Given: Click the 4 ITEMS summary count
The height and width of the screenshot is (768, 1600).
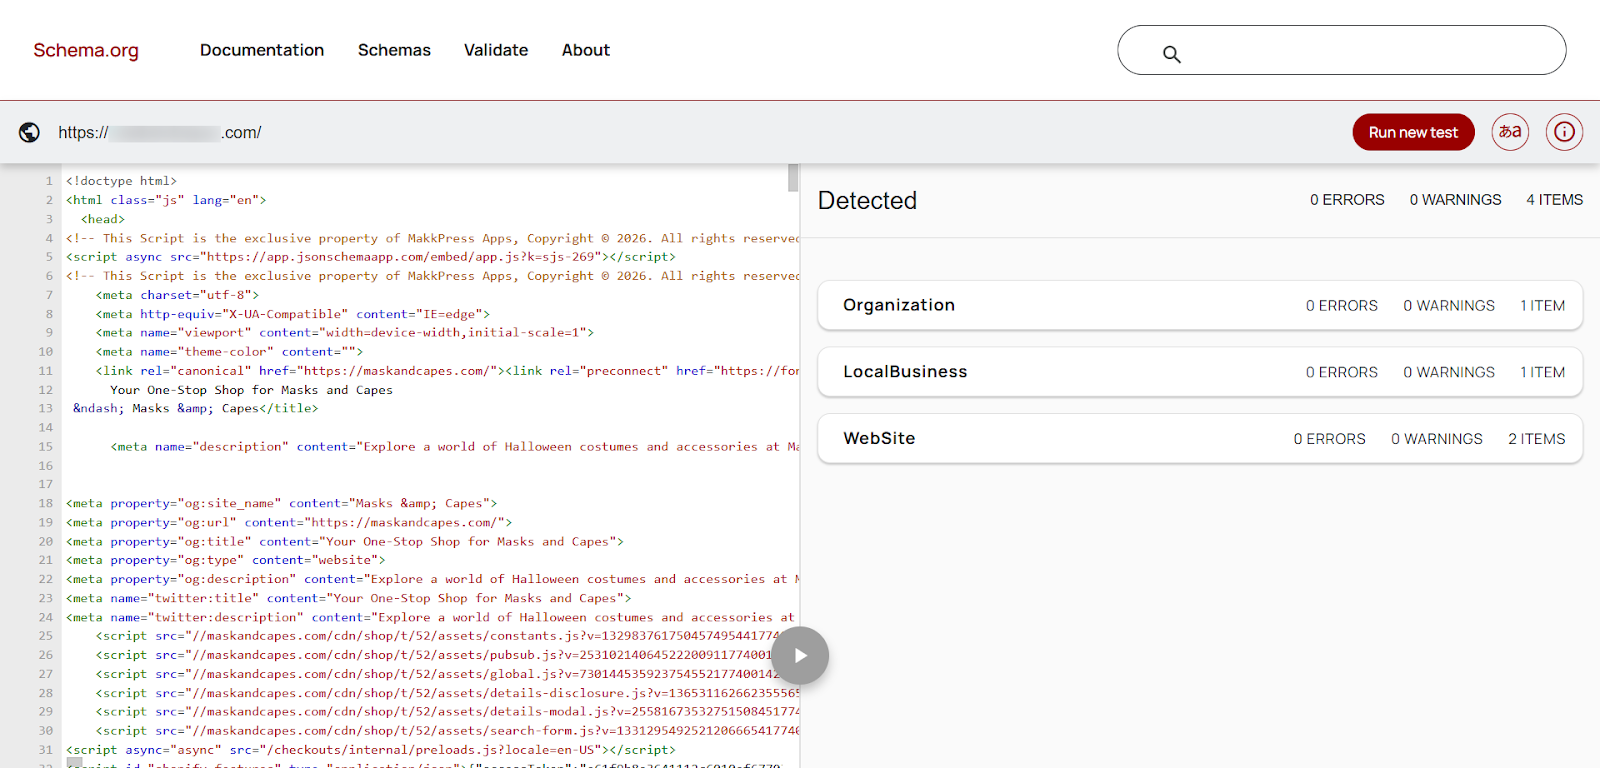Looking at the screenshot, I should (x=1554, y=200).
